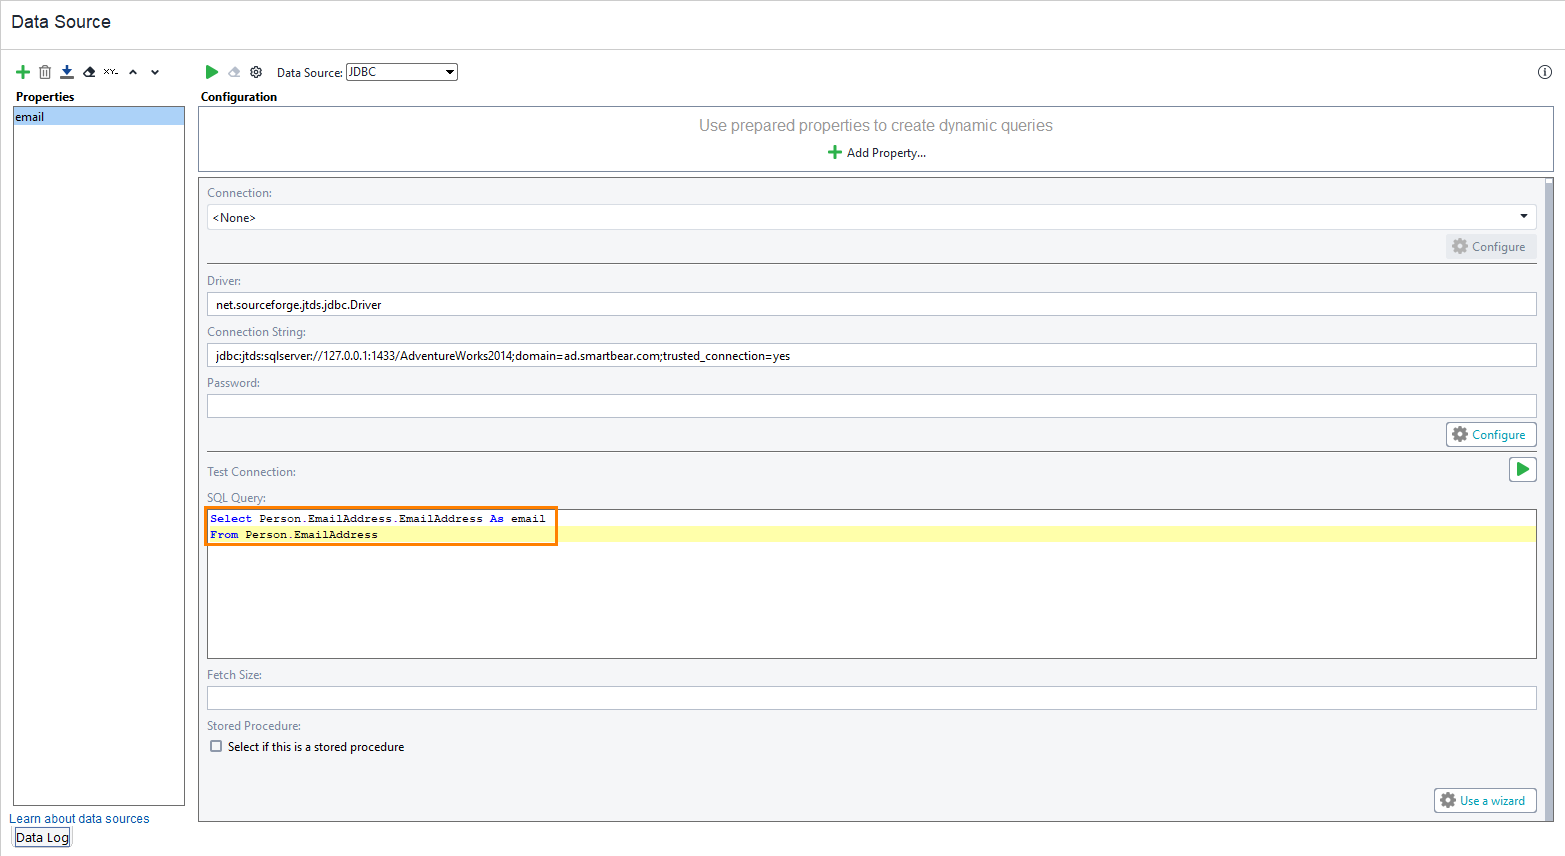This screenshot has width=1565, height=856.
Task: Import properties using the download icon
Action: click(x=66, y=71)
